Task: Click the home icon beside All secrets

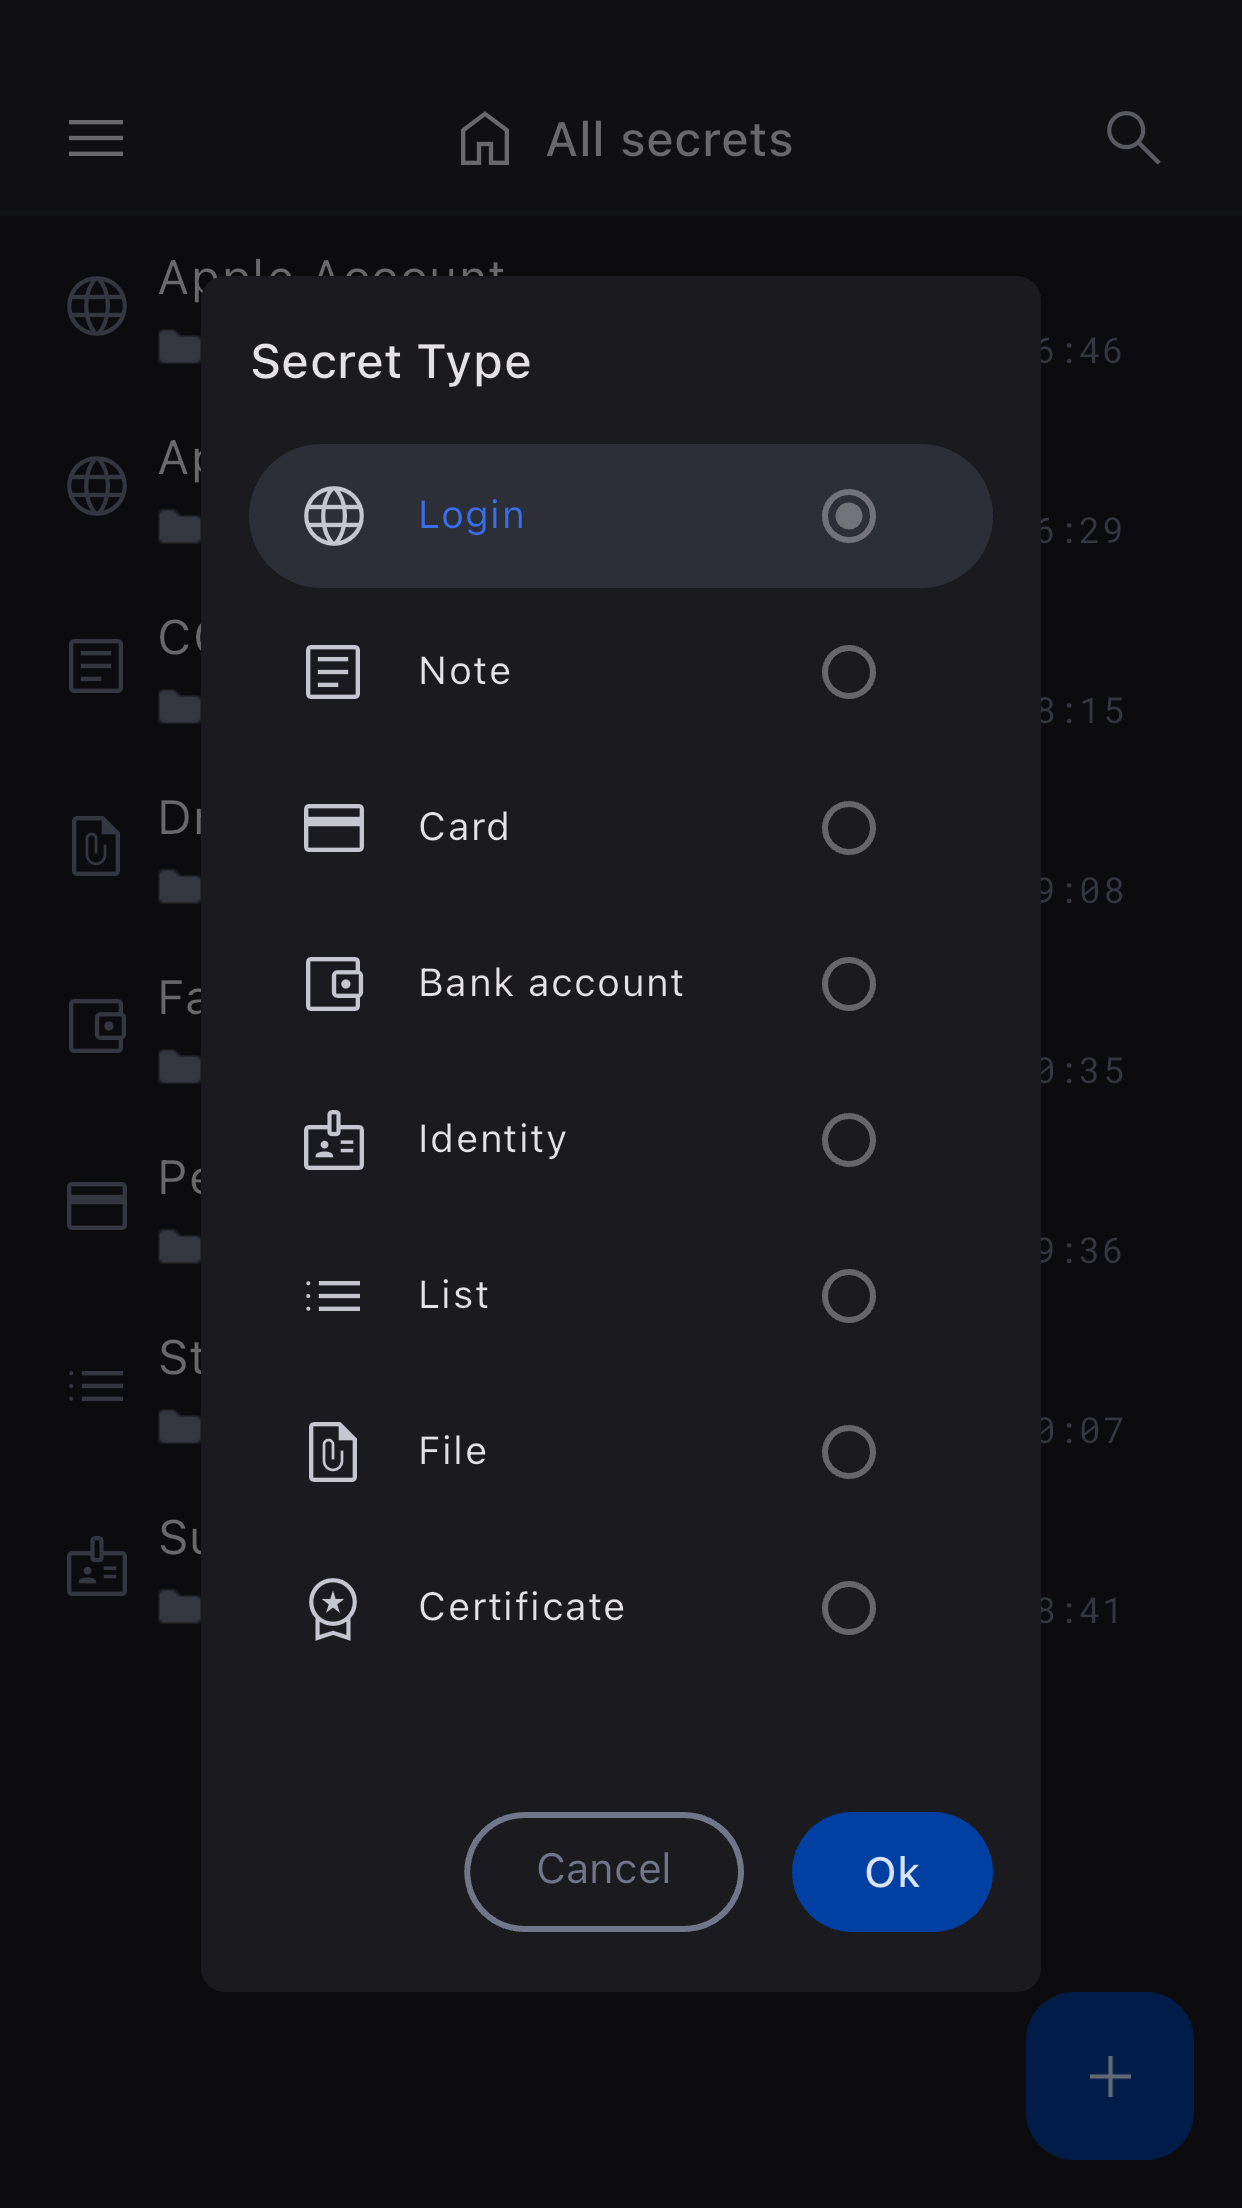Action: [x=485, y=138]
